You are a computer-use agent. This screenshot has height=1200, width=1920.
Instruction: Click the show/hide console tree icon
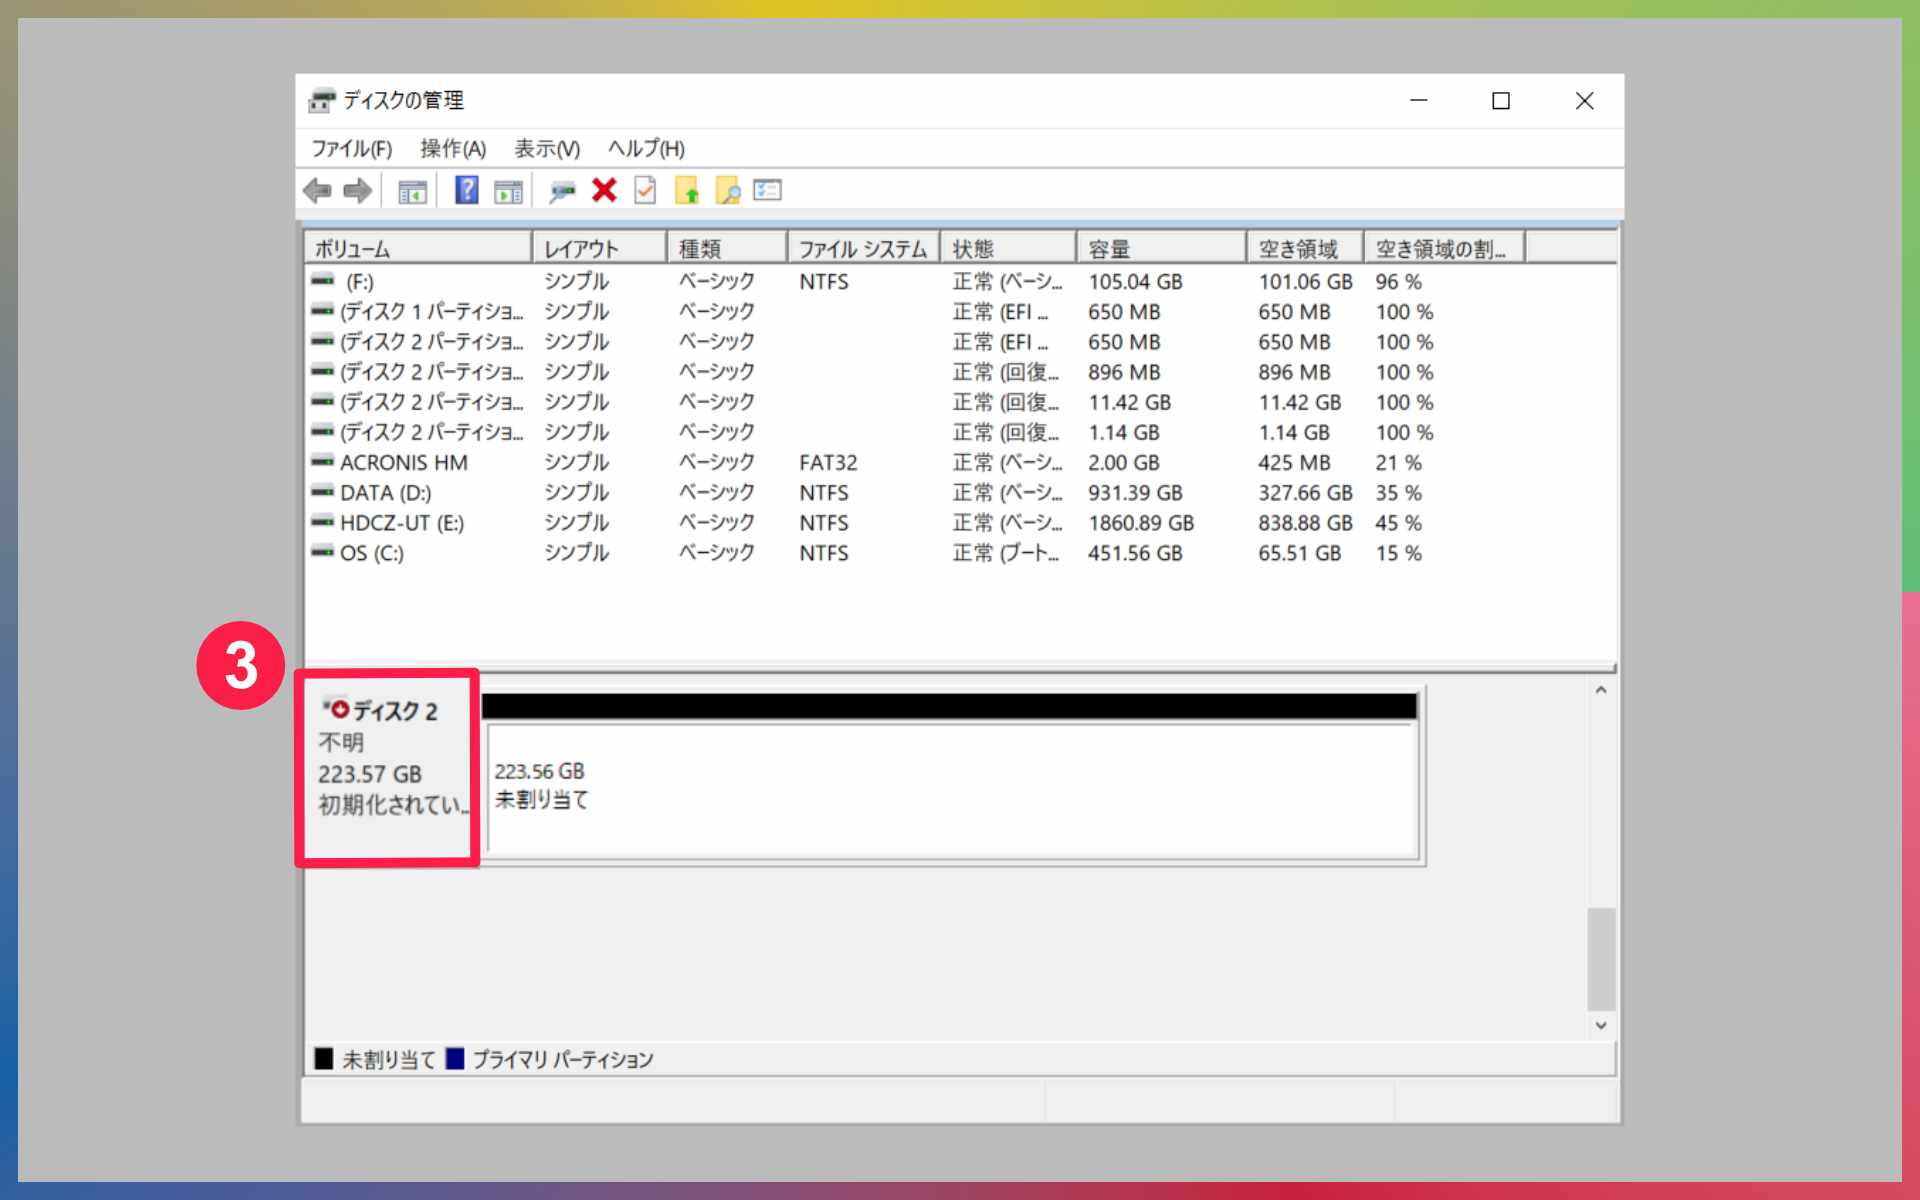(412, 191)
